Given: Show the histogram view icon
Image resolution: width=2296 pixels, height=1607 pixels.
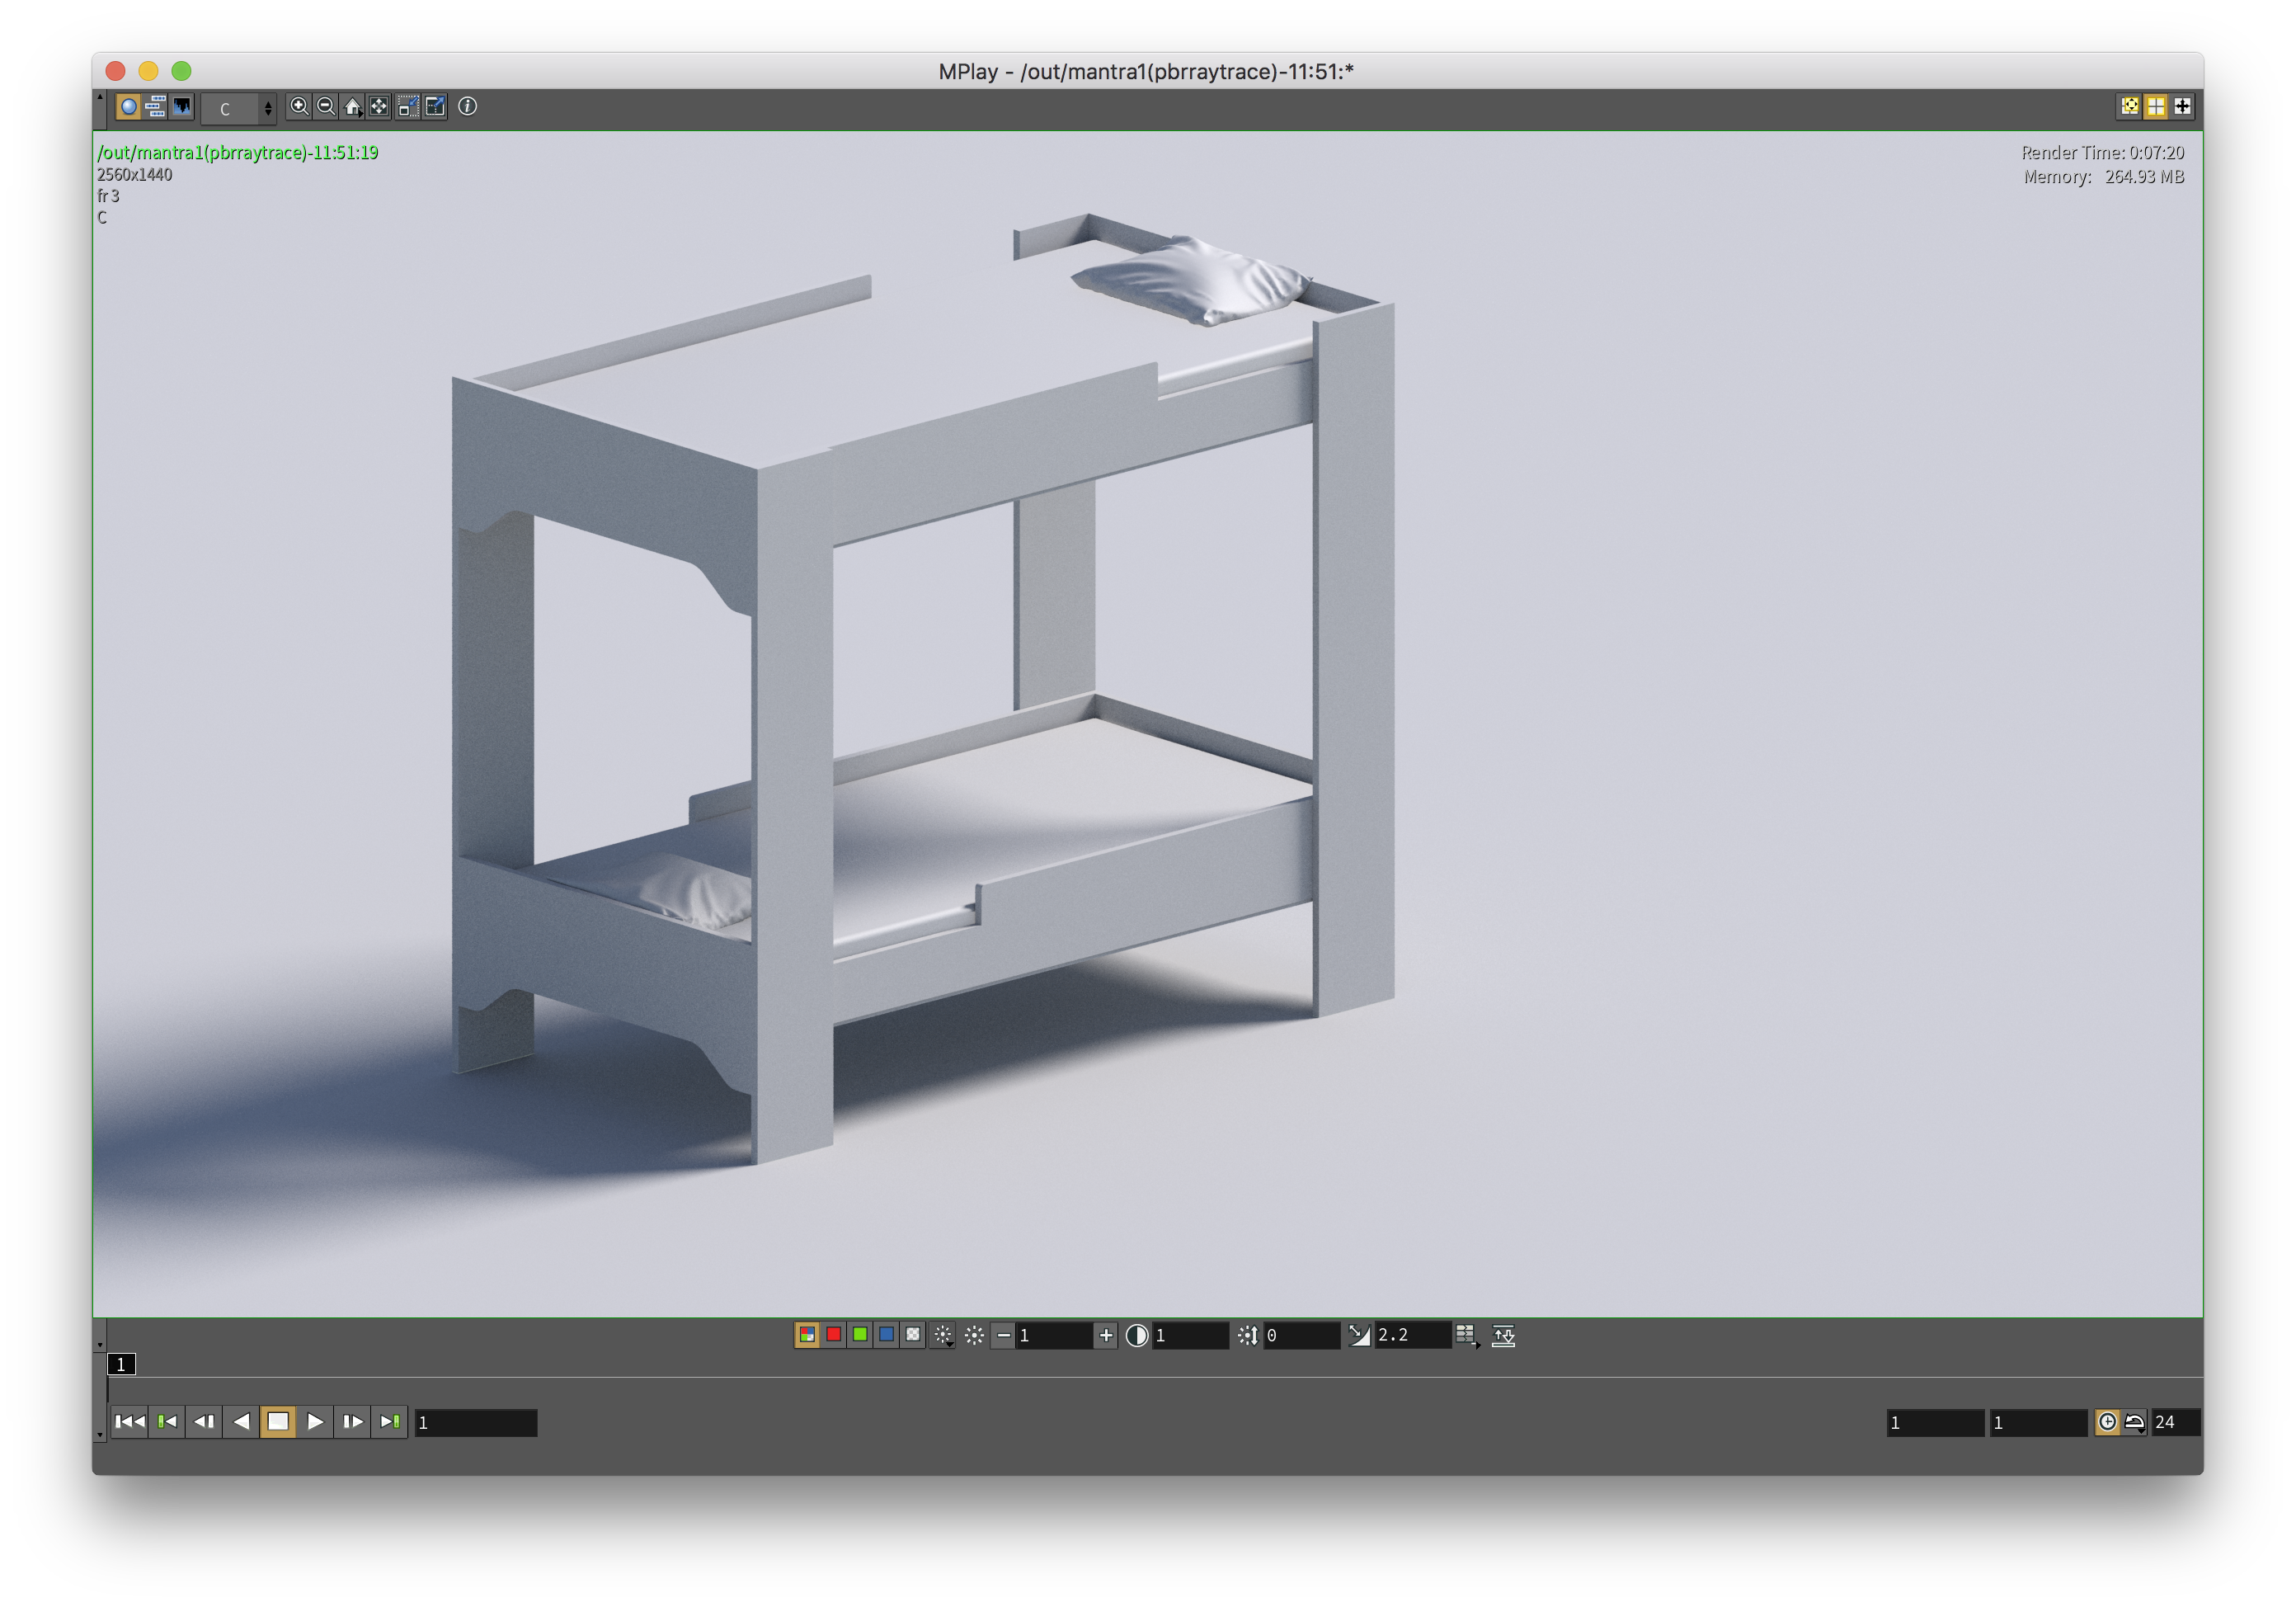Looking at the screenshot, I should click(x=182, y=106).
